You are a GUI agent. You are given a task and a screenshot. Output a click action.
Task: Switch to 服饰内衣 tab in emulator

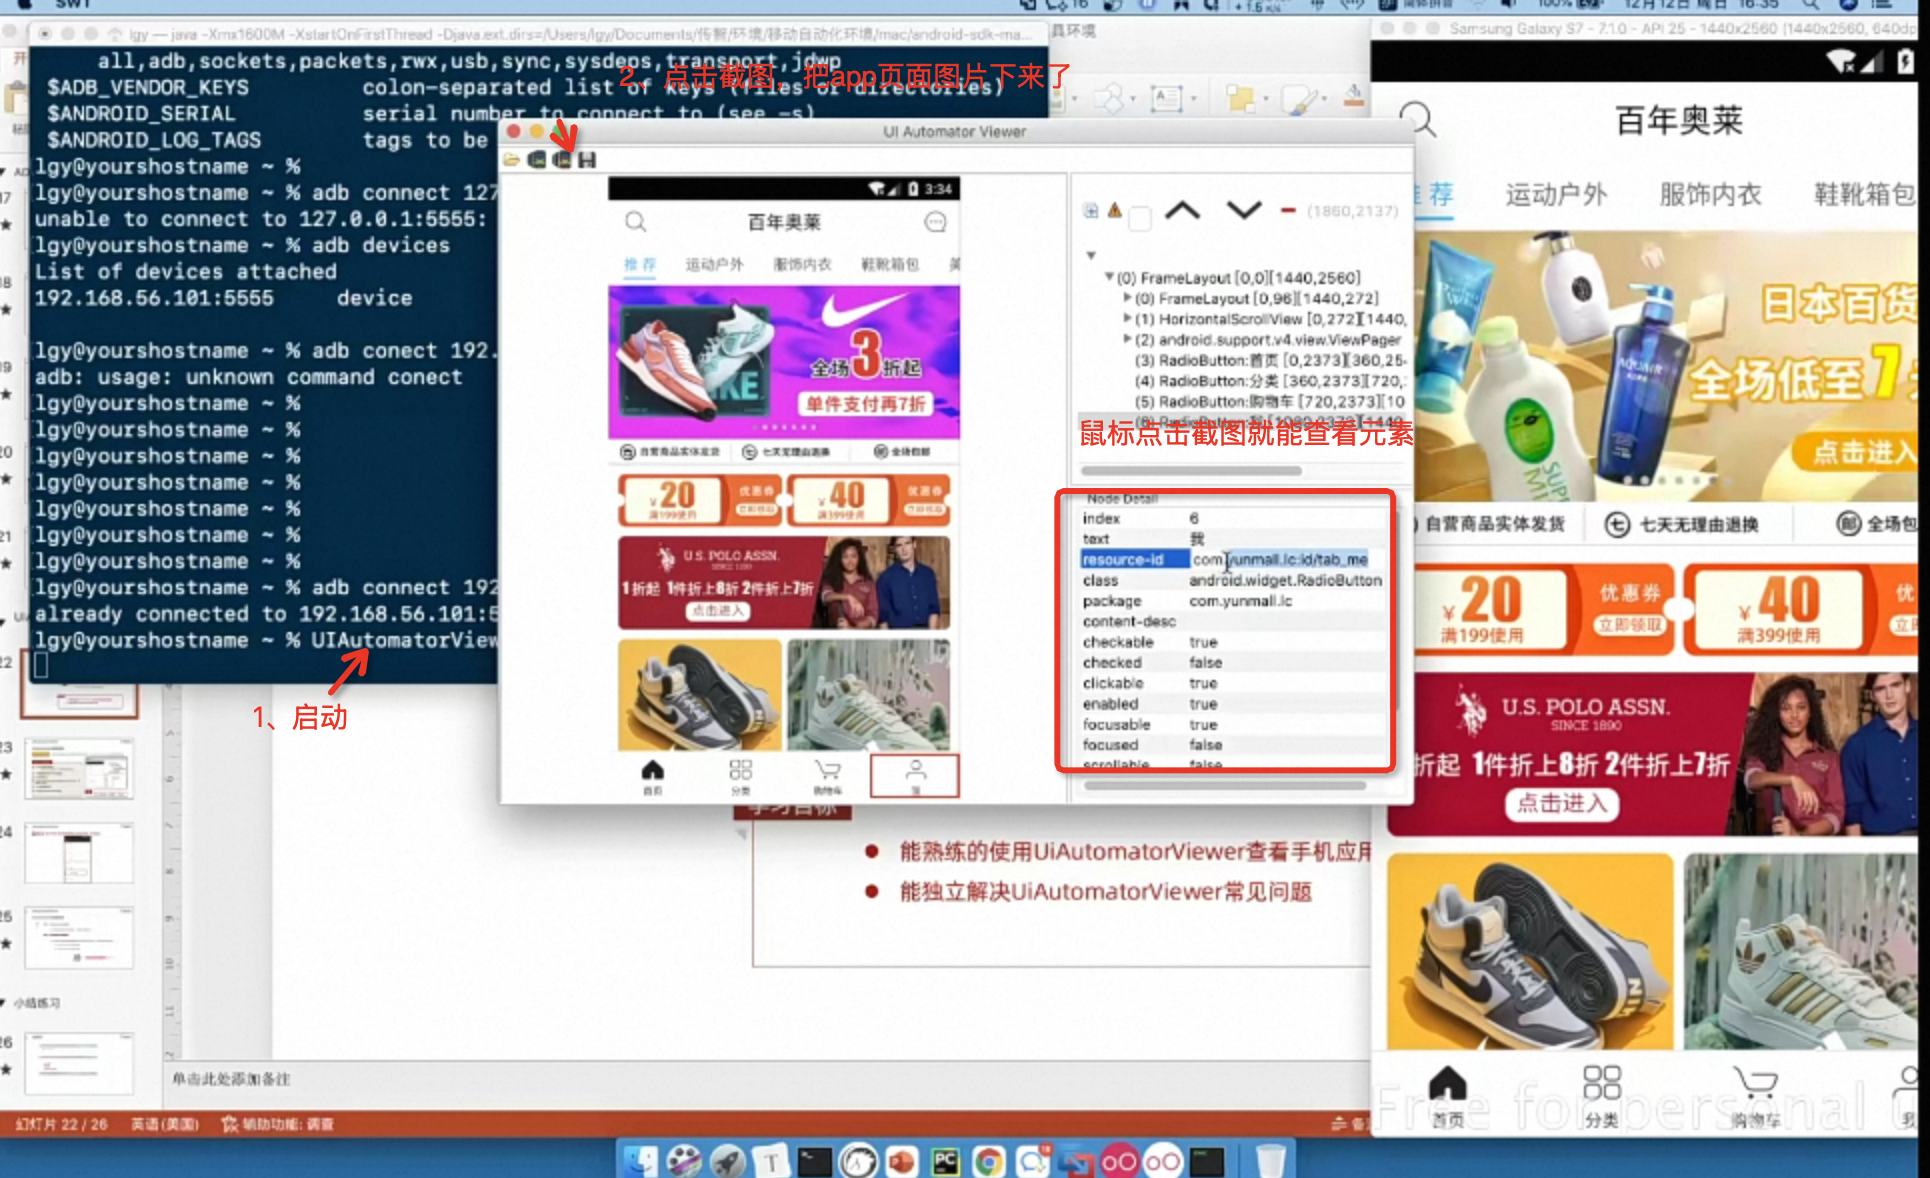1710,195
